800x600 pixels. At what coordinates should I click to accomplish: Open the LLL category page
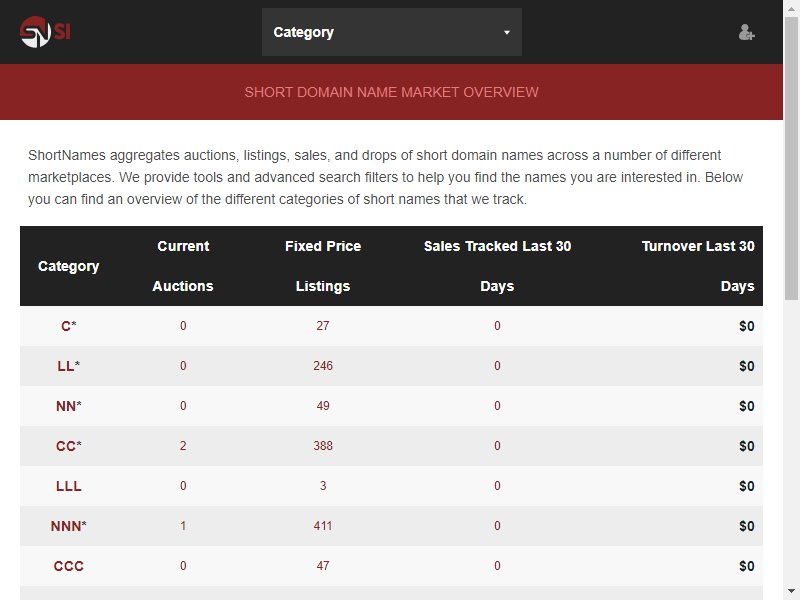tap(69, 486)
